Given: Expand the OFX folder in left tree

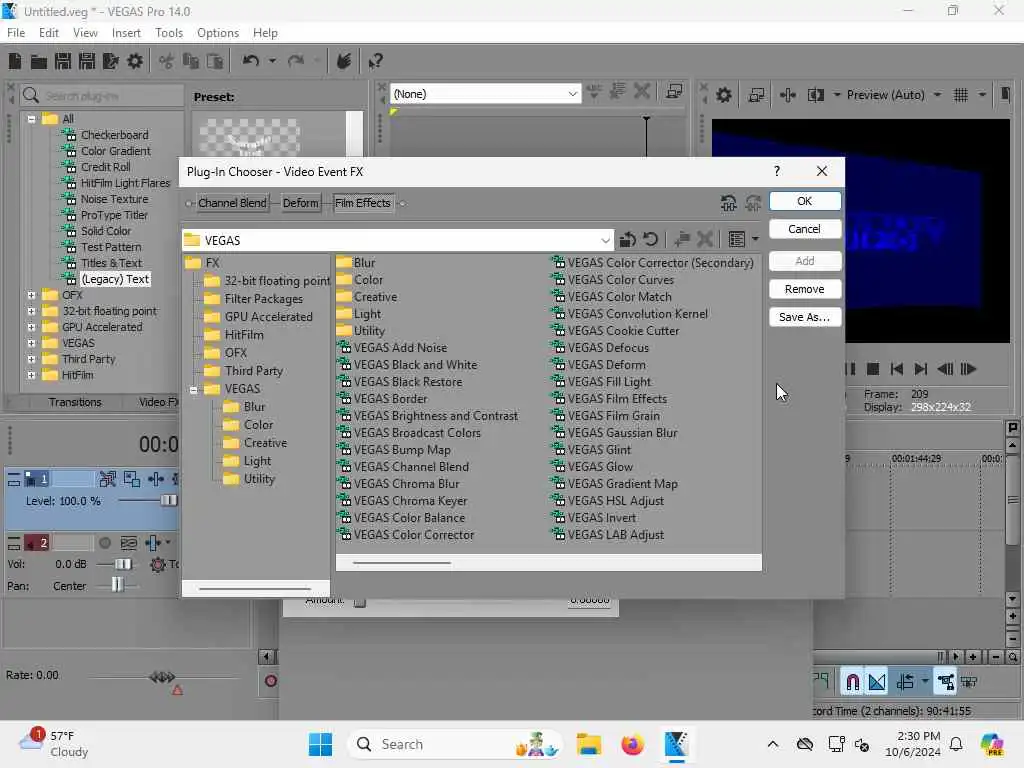Looking at the screenshot, I should pyautogui.click(x=31, y=295).
